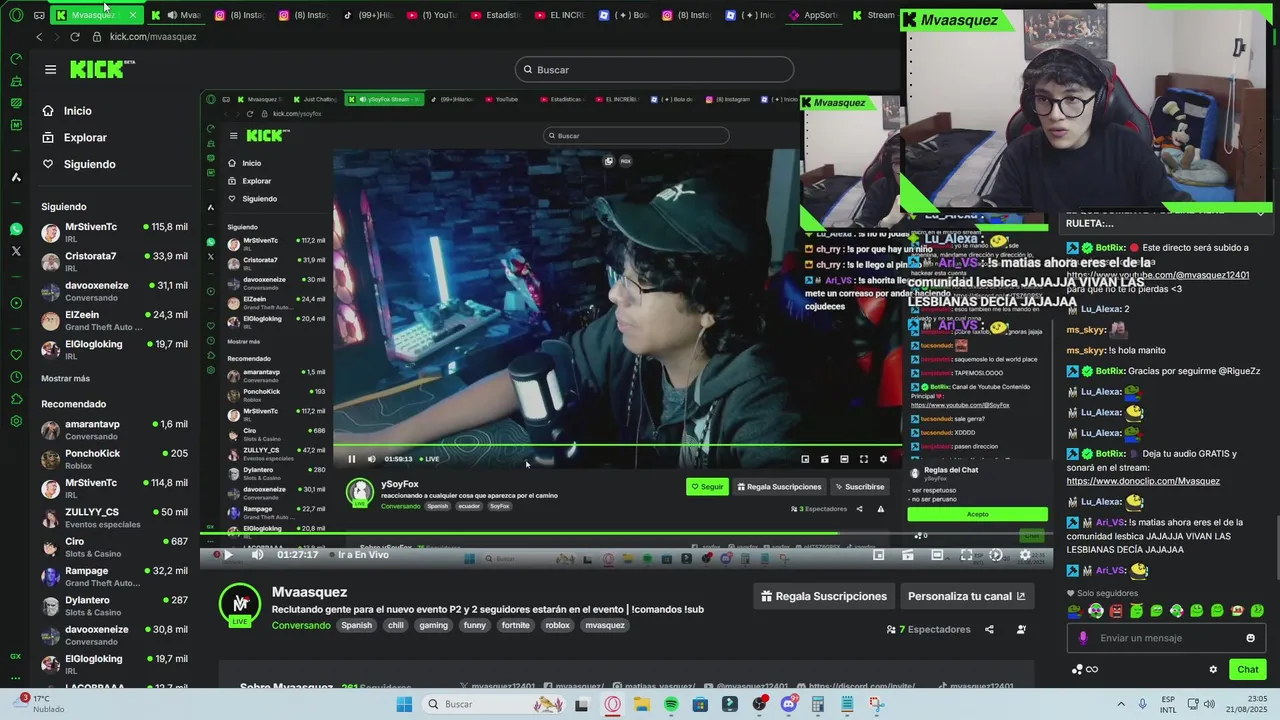Open WhatsApp in the Opera sidebar

(16, 229)
